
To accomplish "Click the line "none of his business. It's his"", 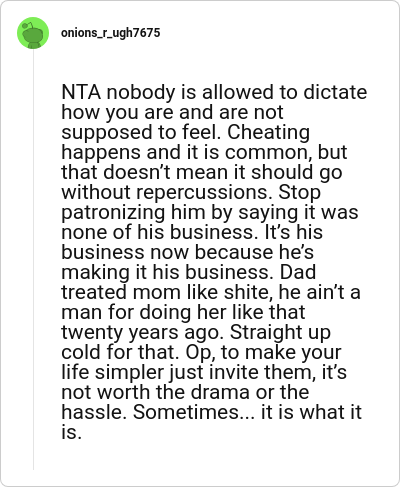I will click(192, 232).
